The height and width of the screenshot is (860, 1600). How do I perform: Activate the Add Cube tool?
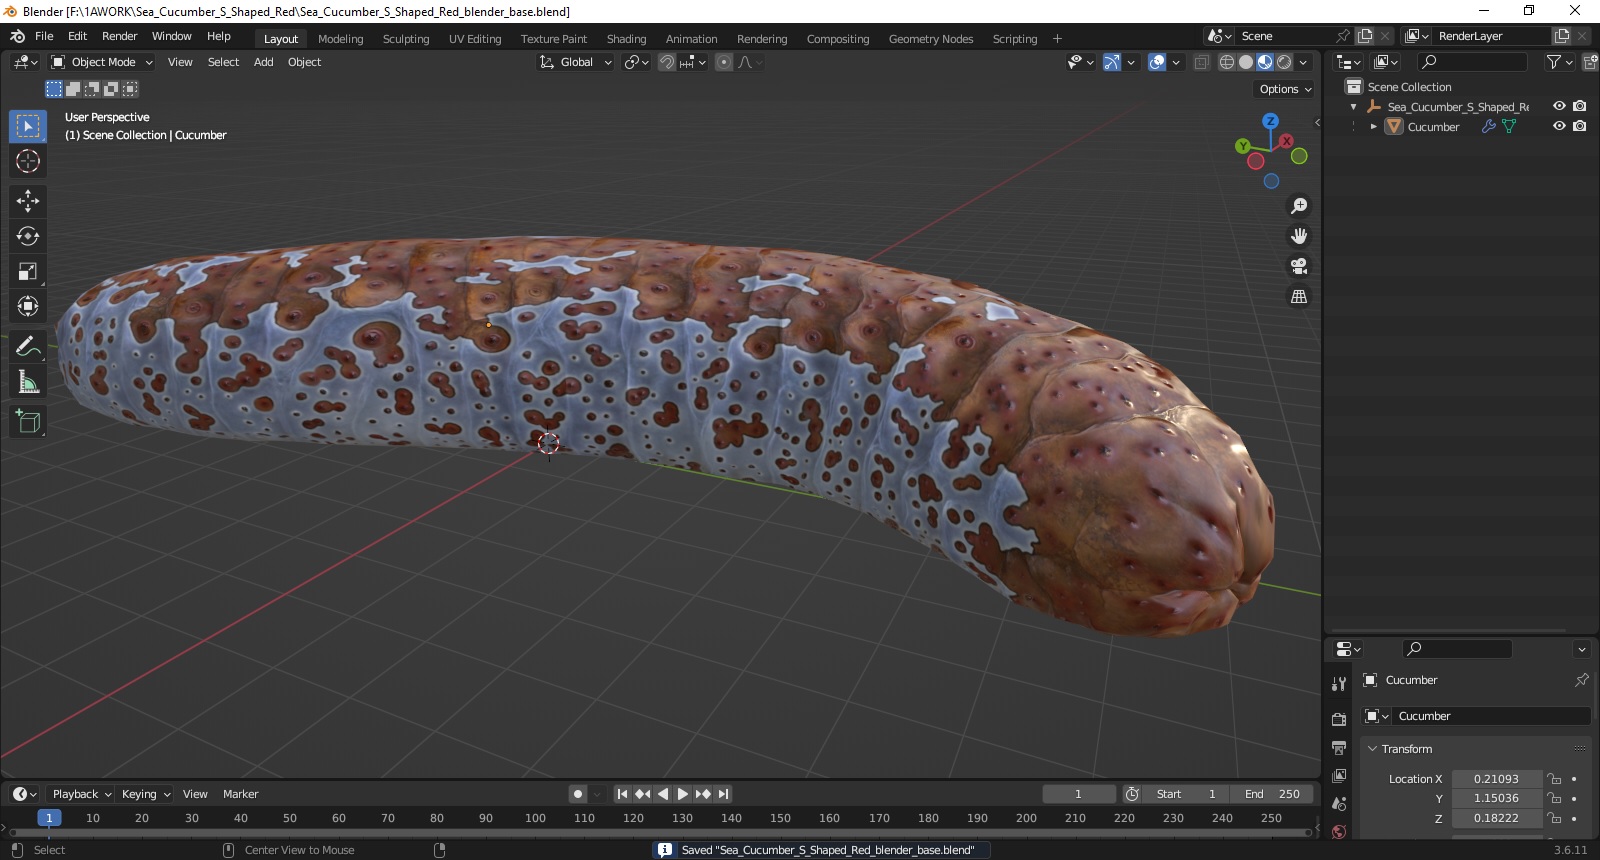28,422
